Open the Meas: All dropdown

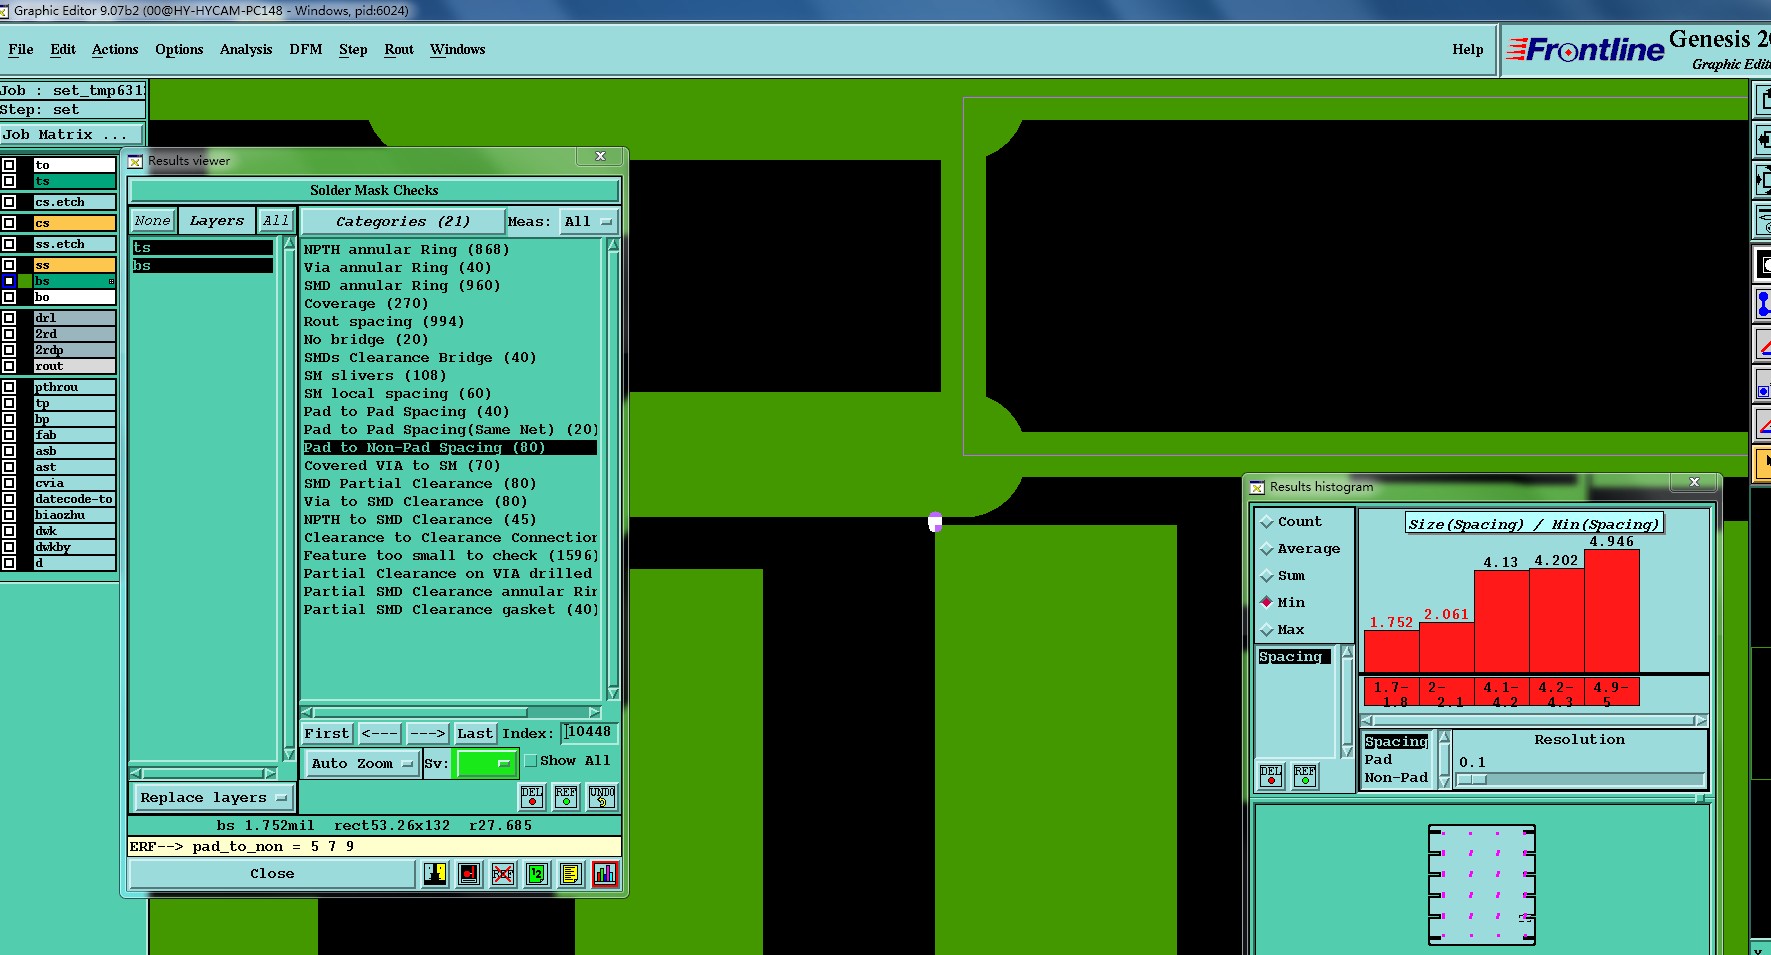pyautogui.click(x=588, y=222)
